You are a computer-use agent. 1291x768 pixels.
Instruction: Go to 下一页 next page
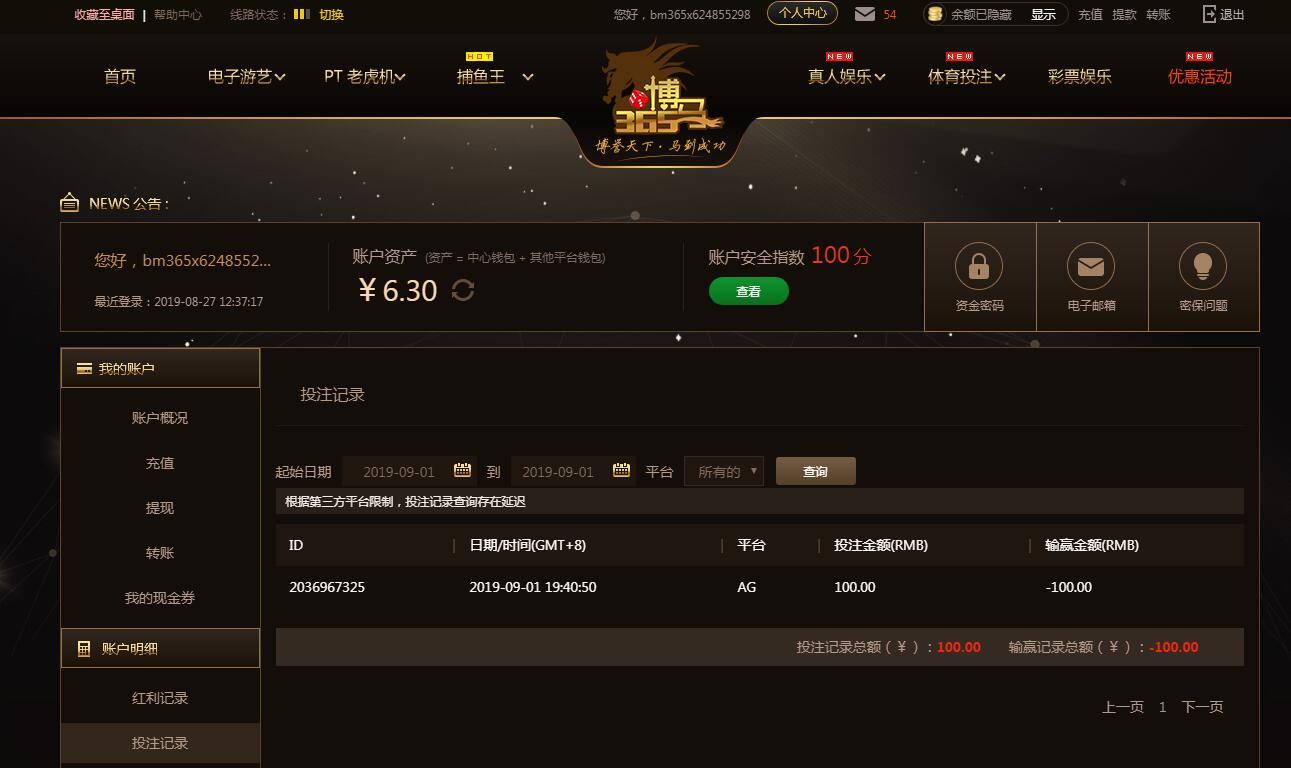click(1202, 706)
